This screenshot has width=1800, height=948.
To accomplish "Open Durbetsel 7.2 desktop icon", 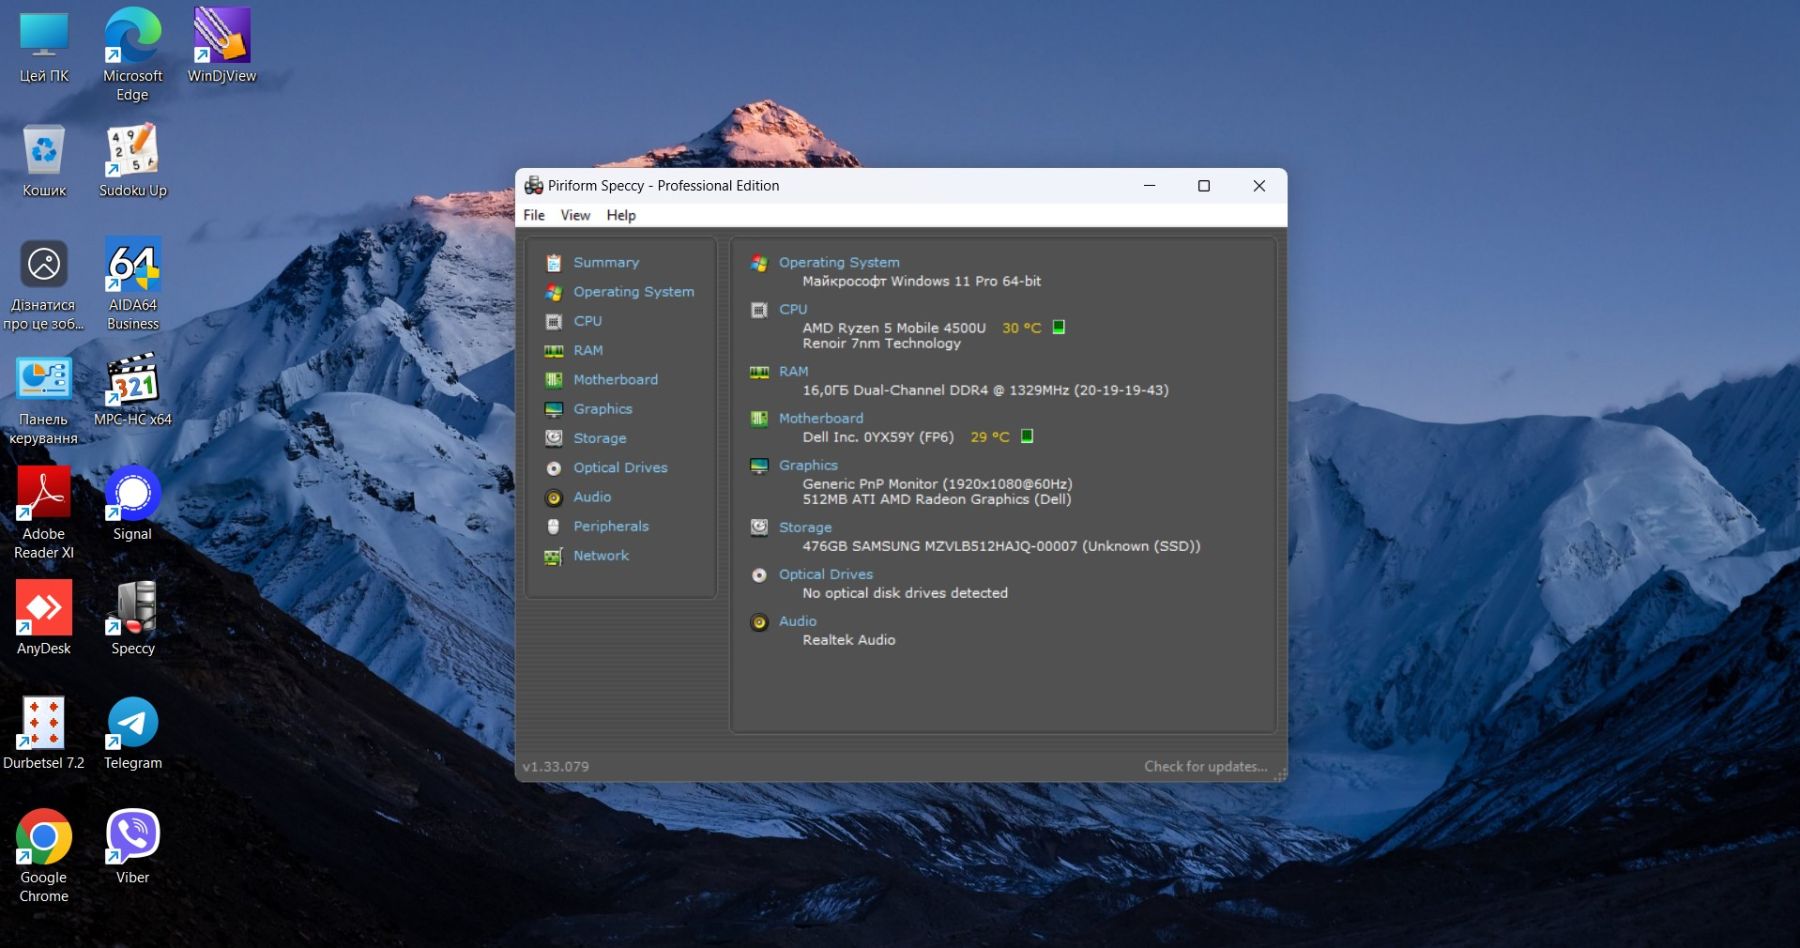I will [44, 733].
